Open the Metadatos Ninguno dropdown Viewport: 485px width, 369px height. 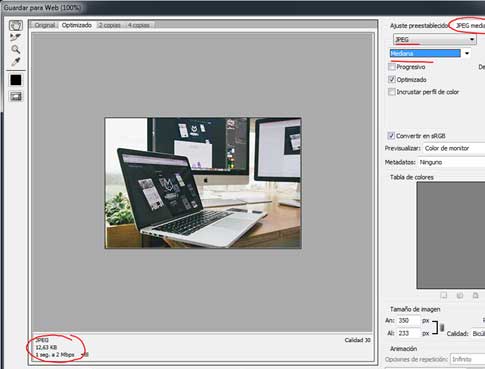(452, 162)
